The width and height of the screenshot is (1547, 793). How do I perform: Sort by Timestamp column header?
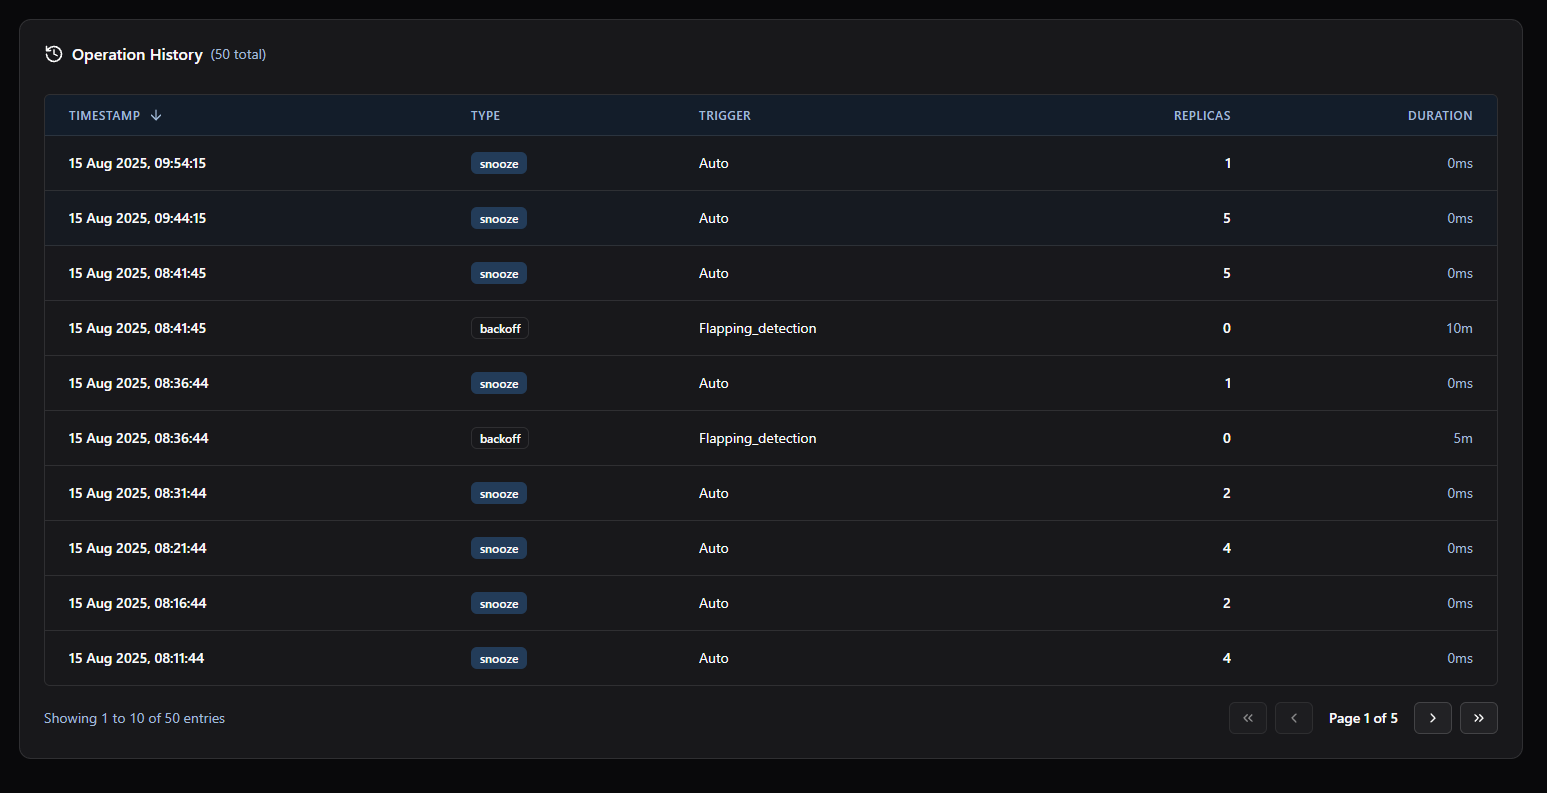click(x=104, y=116)
